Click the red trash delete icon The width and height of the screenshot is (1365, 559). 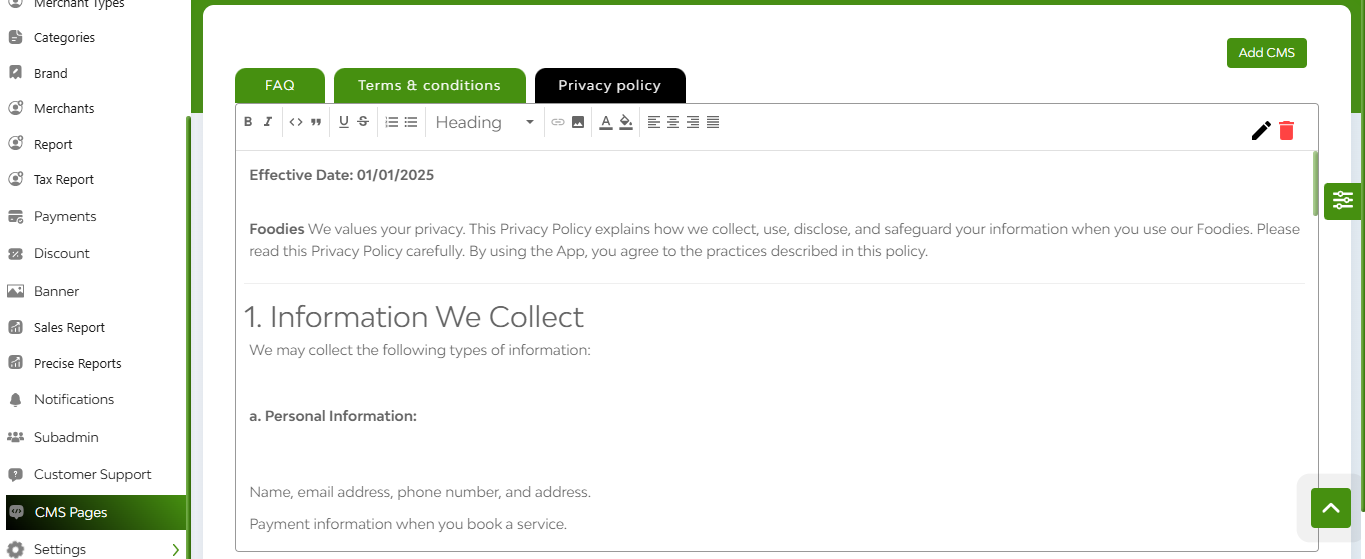1286,130
